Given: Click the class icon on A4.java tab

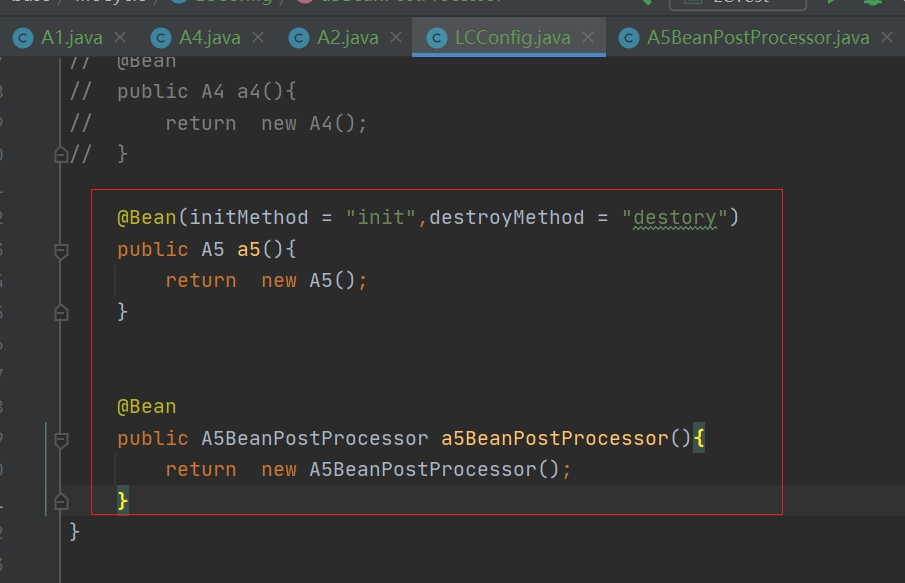Looking at the screenshot, I should click(161, 39).
